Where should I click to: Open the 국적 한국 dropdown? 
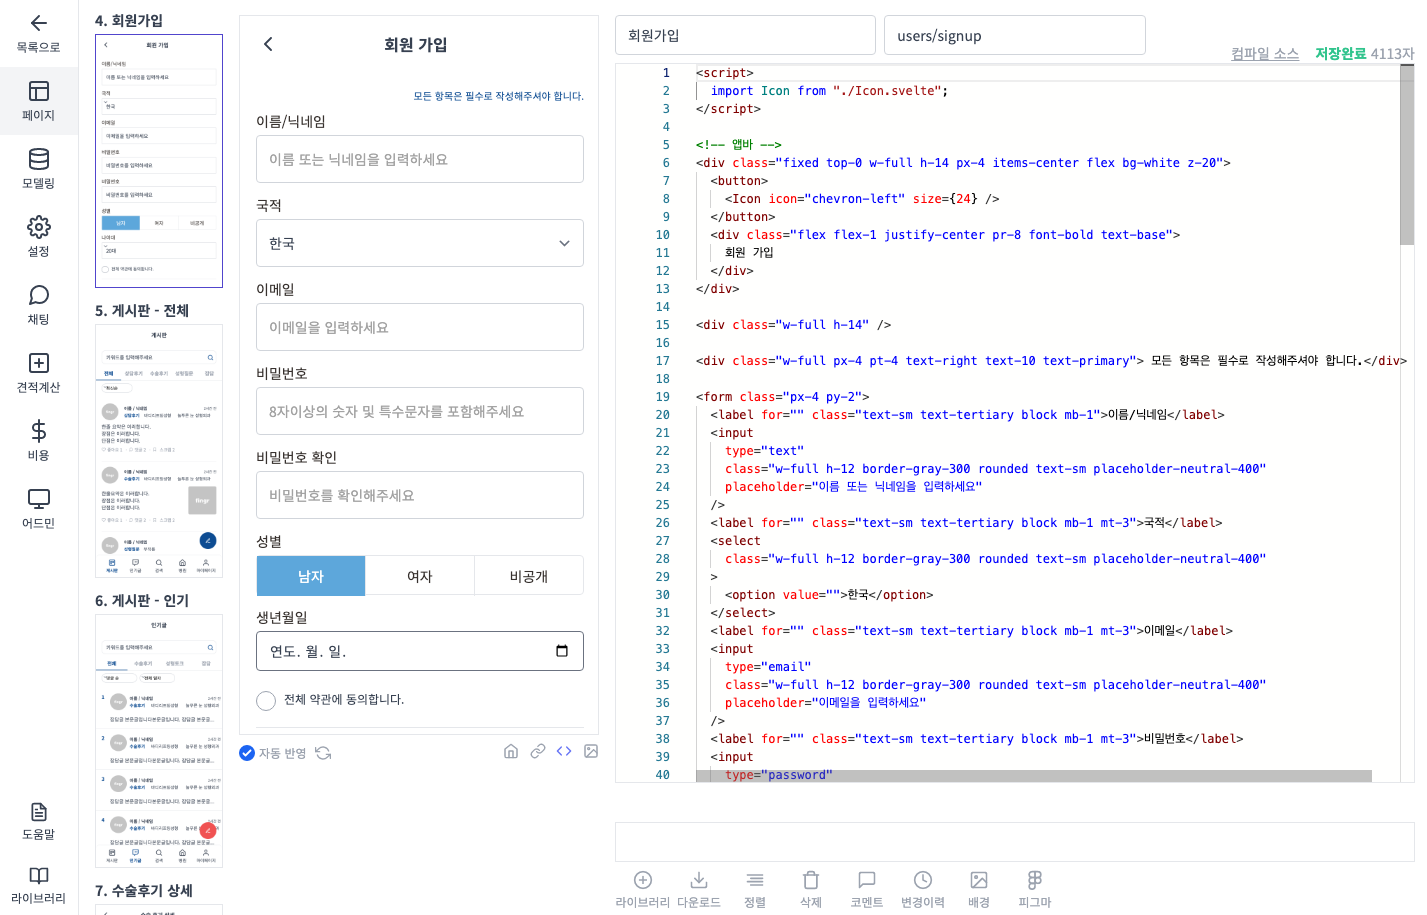420,243
